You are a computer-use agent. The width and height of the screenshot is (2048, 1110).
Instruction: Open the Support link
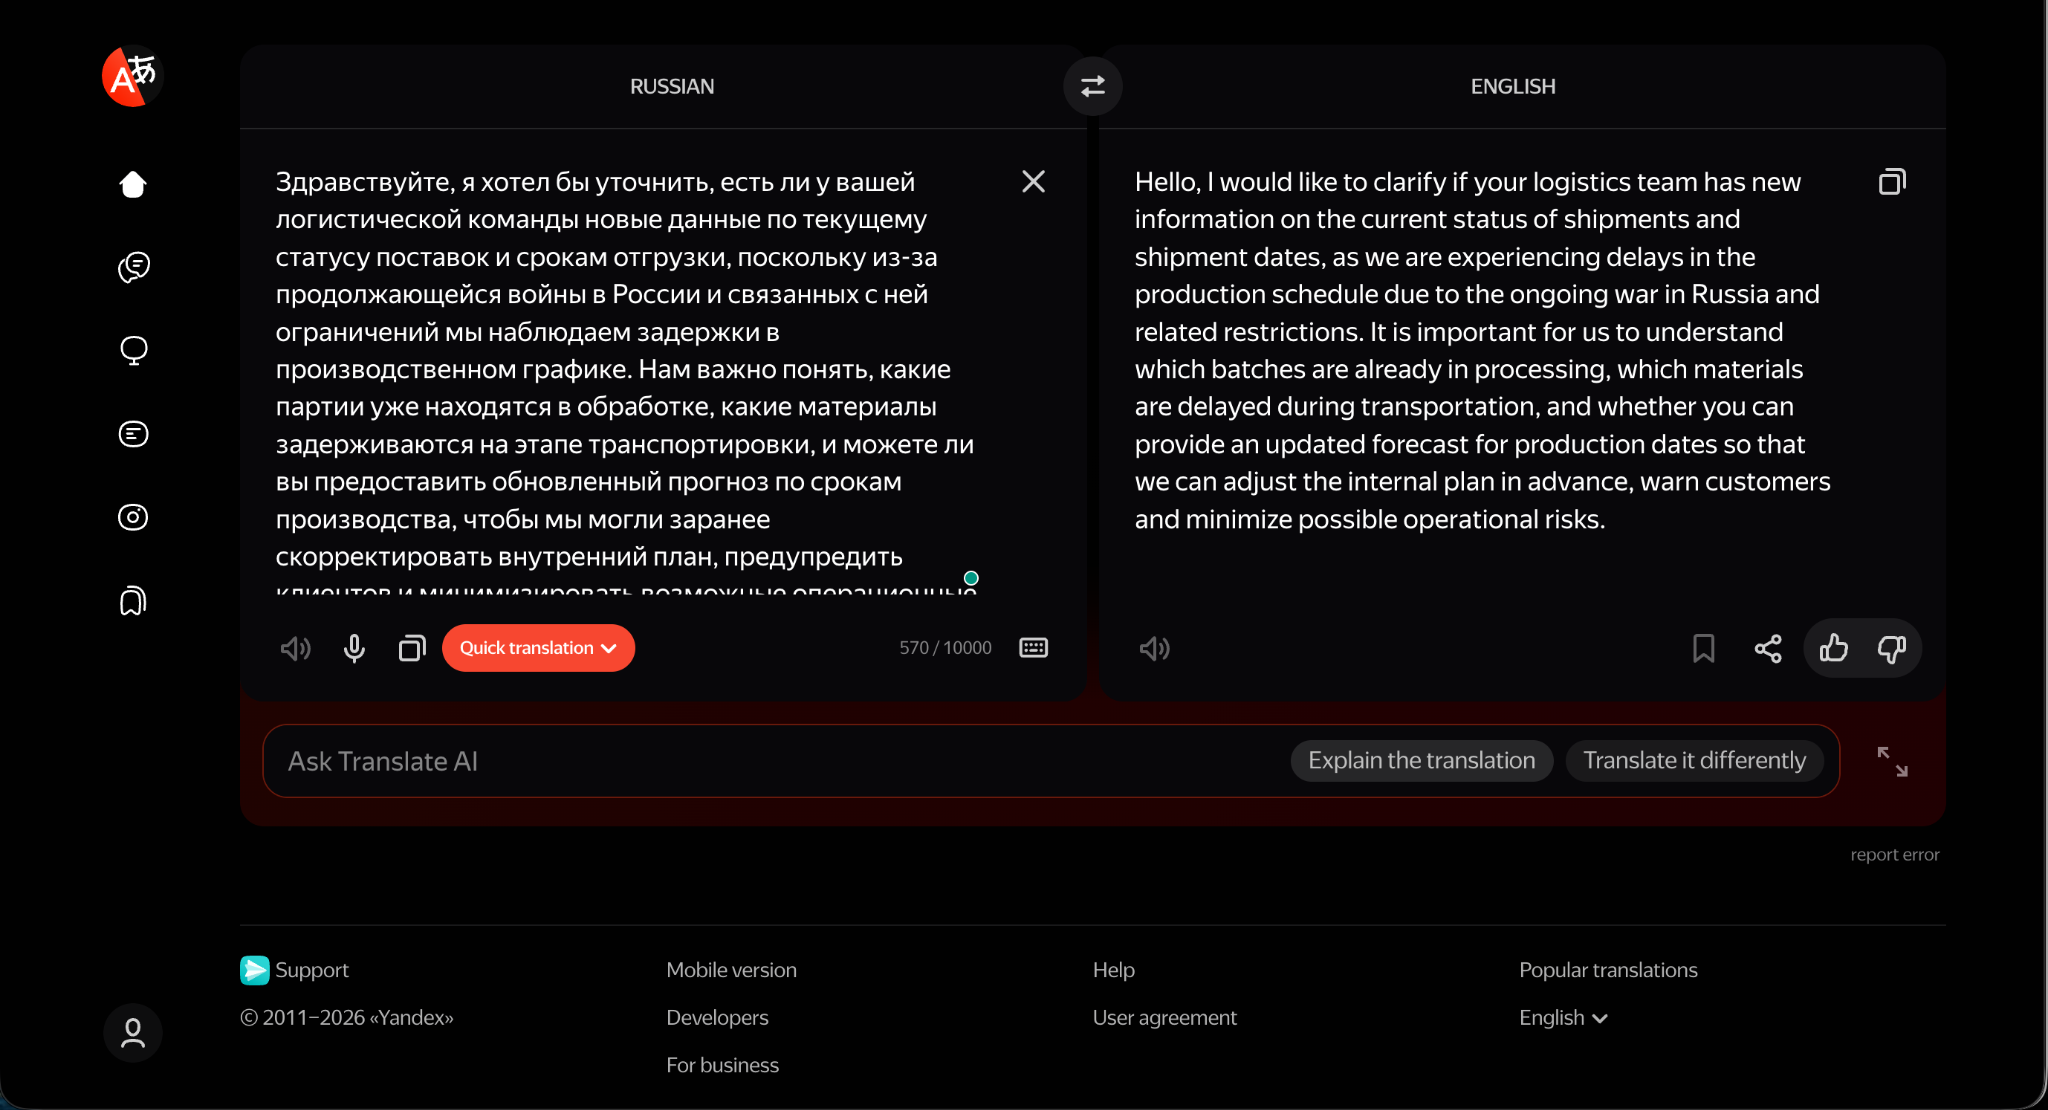tap(312, 970)
